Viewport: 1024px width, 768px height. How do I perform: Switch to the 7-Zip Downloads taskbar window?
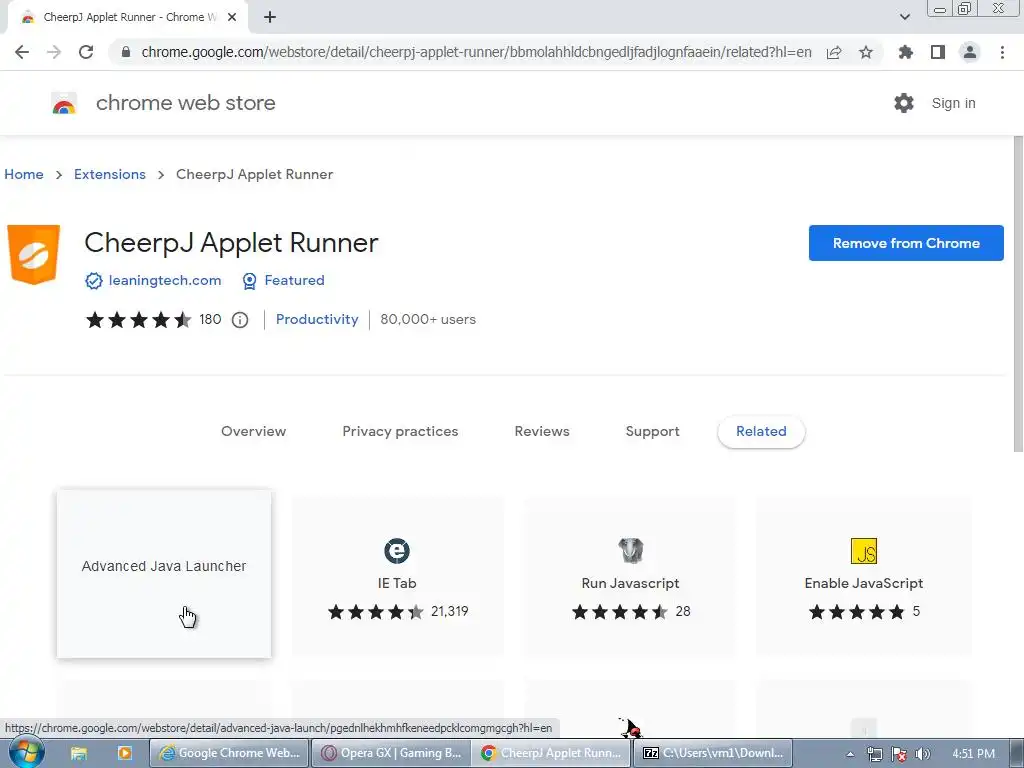712,753
